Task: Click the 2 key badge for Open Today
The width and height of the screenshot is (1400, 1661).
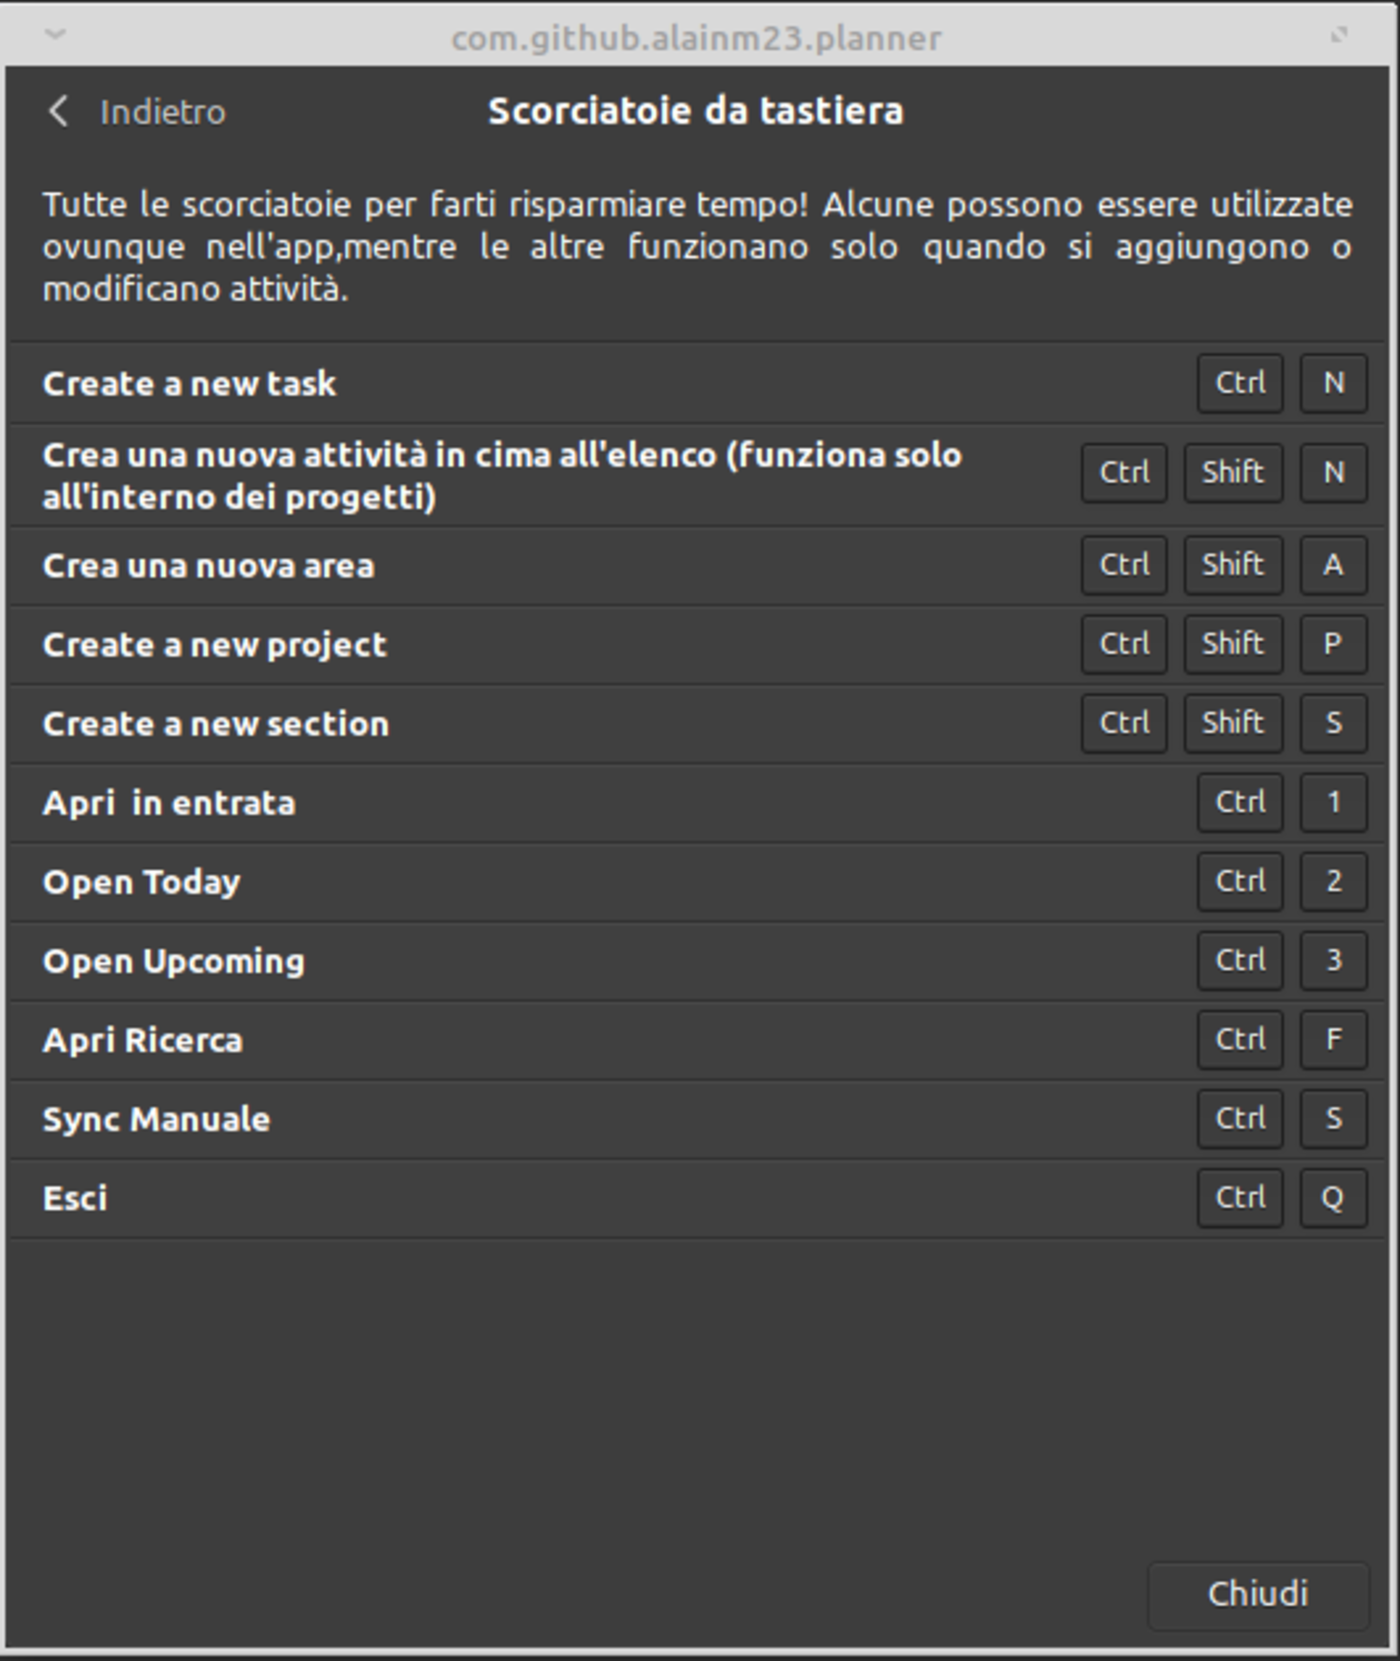Action: click(1333, 881)
